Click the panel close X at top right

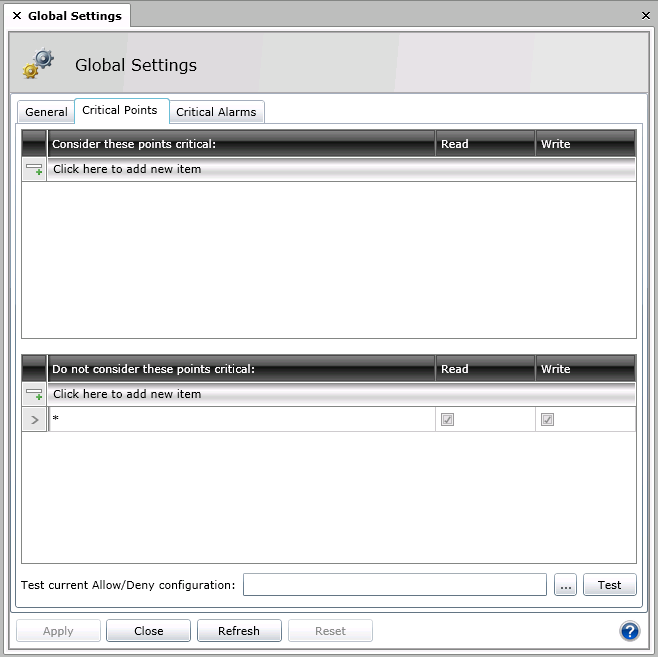click(645, 16)
